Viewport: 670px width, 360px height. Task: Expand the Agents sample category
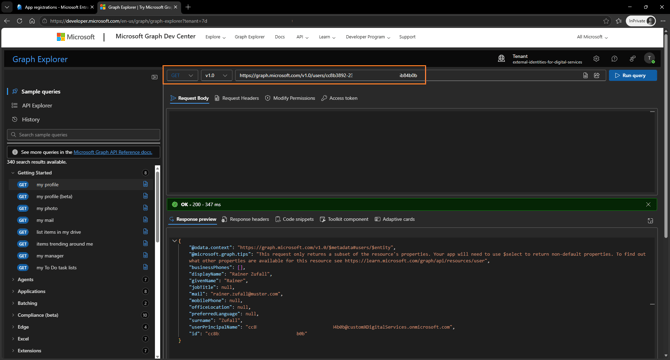(x=12, y=280)
